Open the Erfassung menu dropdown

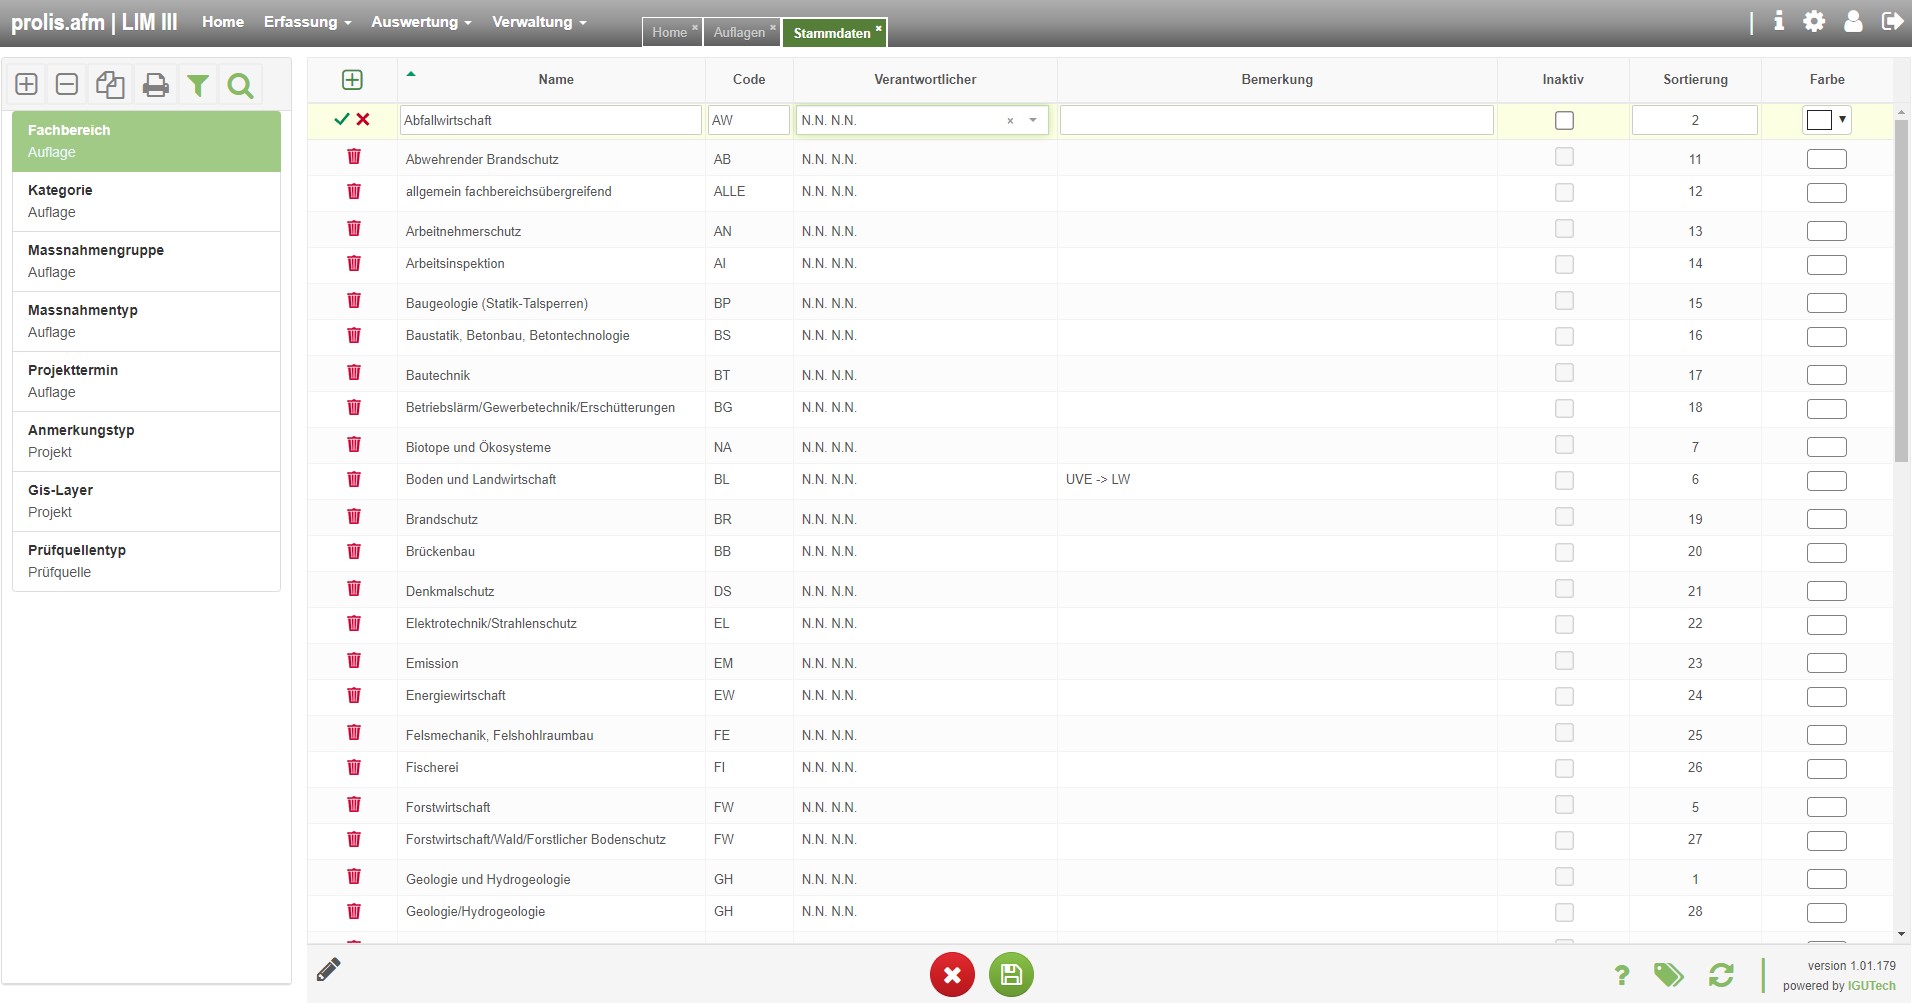click(307, 22)
